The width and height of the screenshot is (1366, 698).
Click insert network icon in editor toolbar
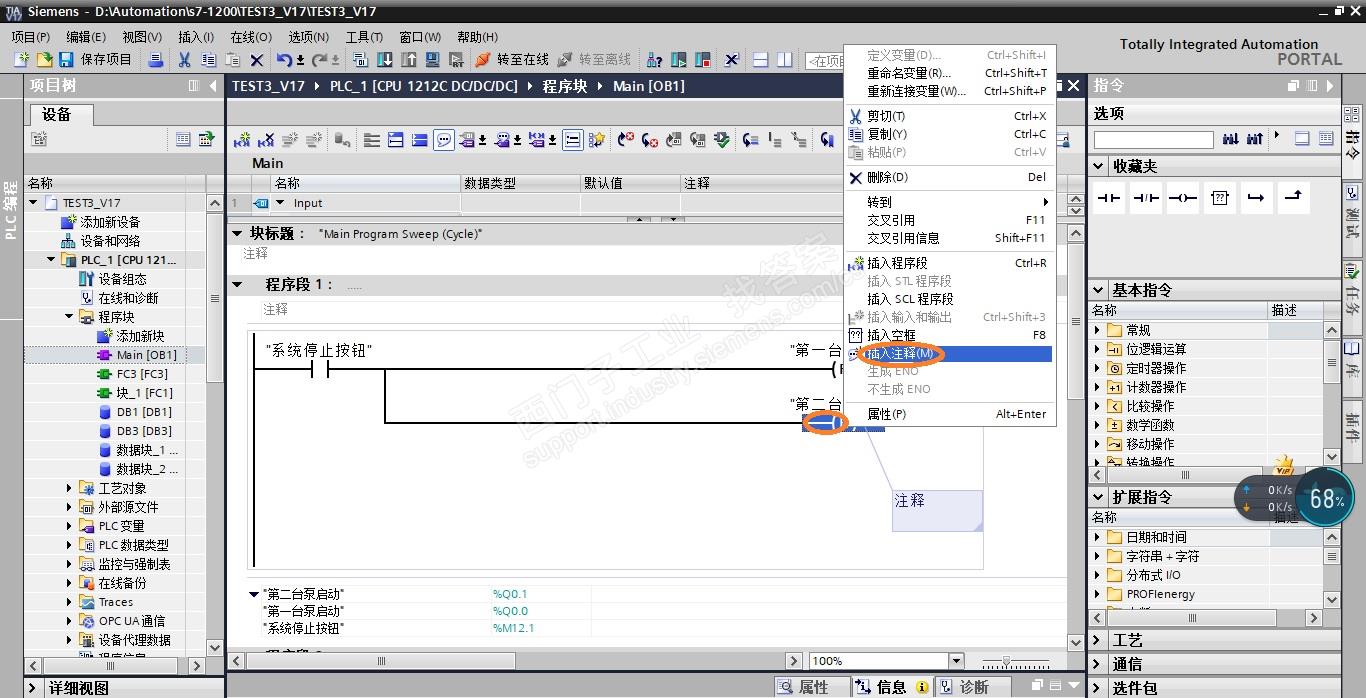tap(241, 140)
